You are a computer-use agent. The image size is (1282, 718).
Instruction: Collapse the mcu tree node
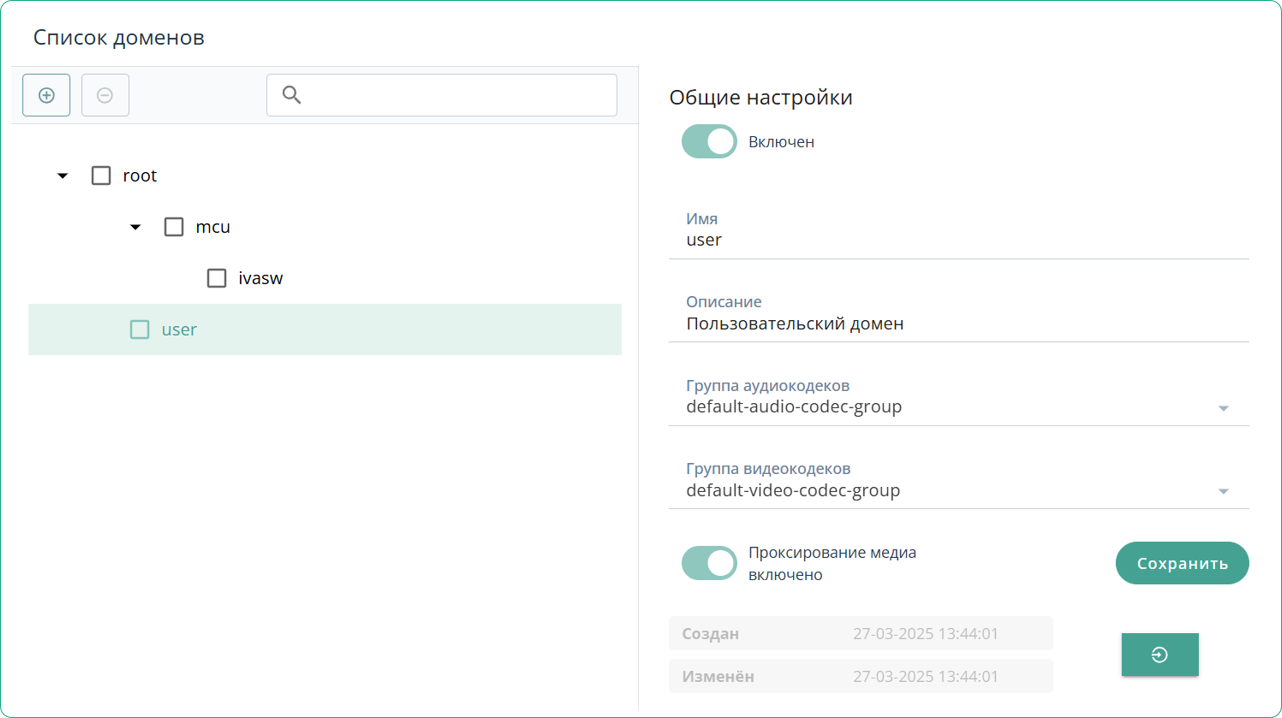click(136, 227)
